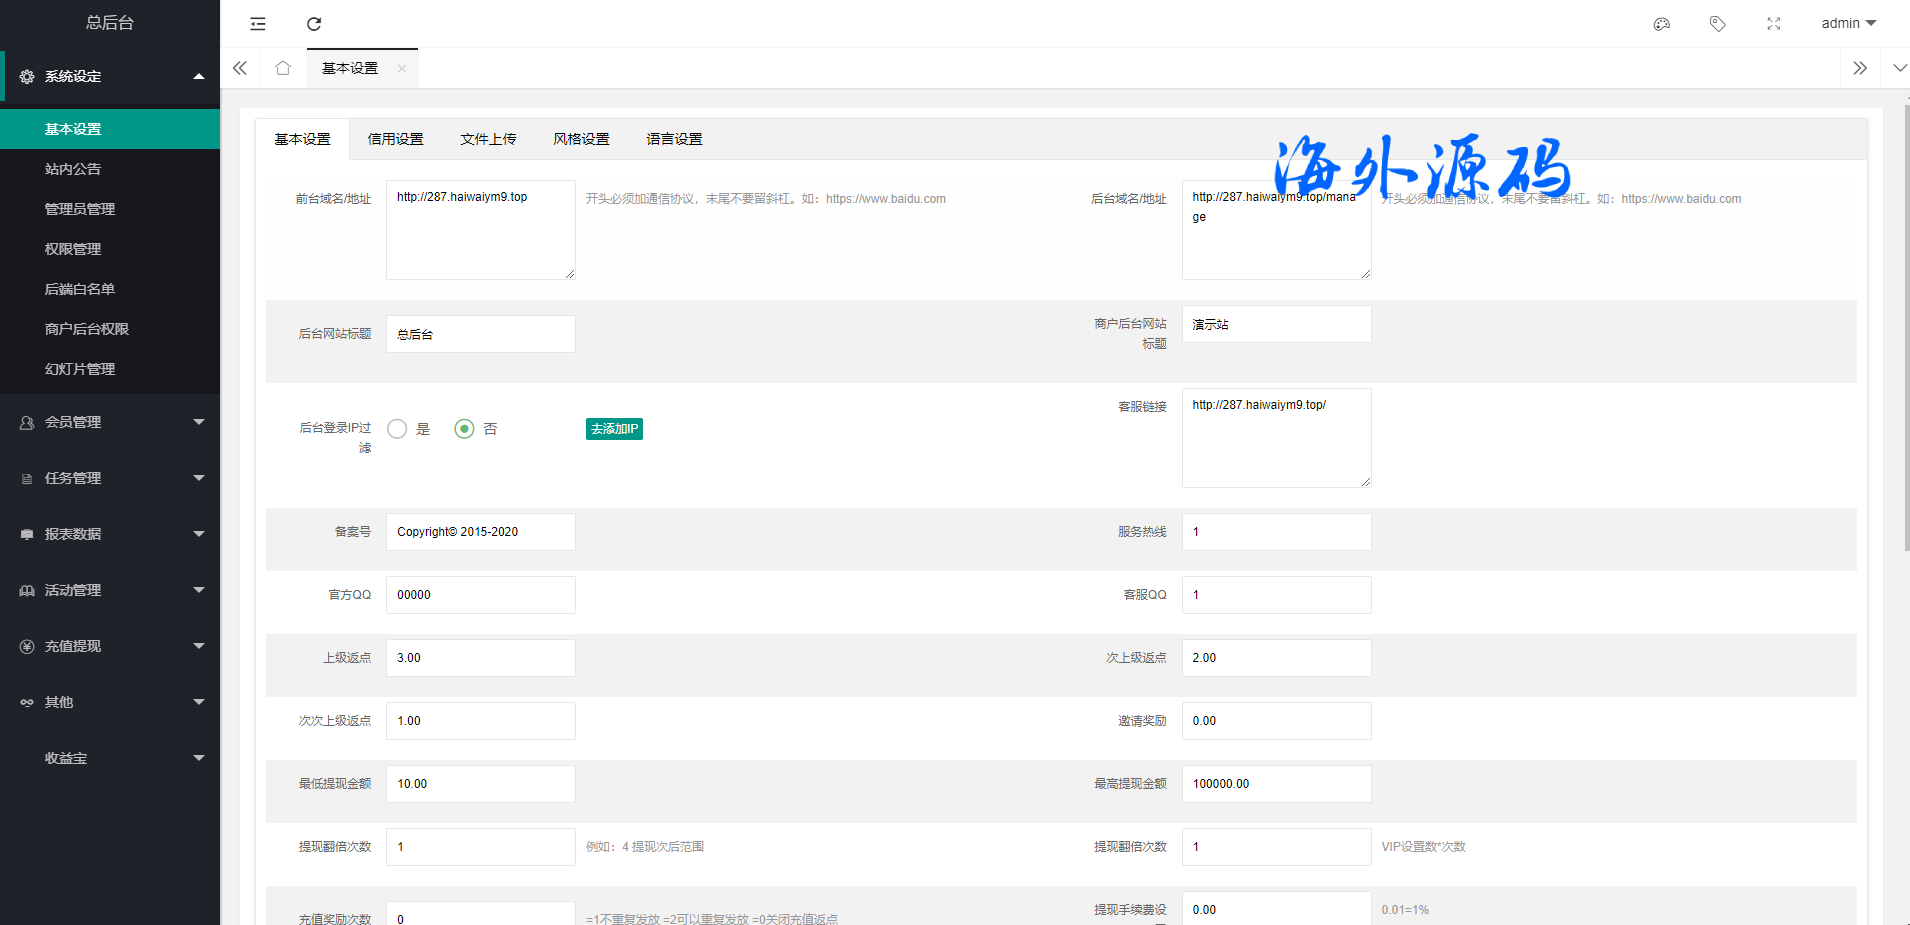Go to the home tab icon
The image size is (1910, 925).
click(283, 68)
